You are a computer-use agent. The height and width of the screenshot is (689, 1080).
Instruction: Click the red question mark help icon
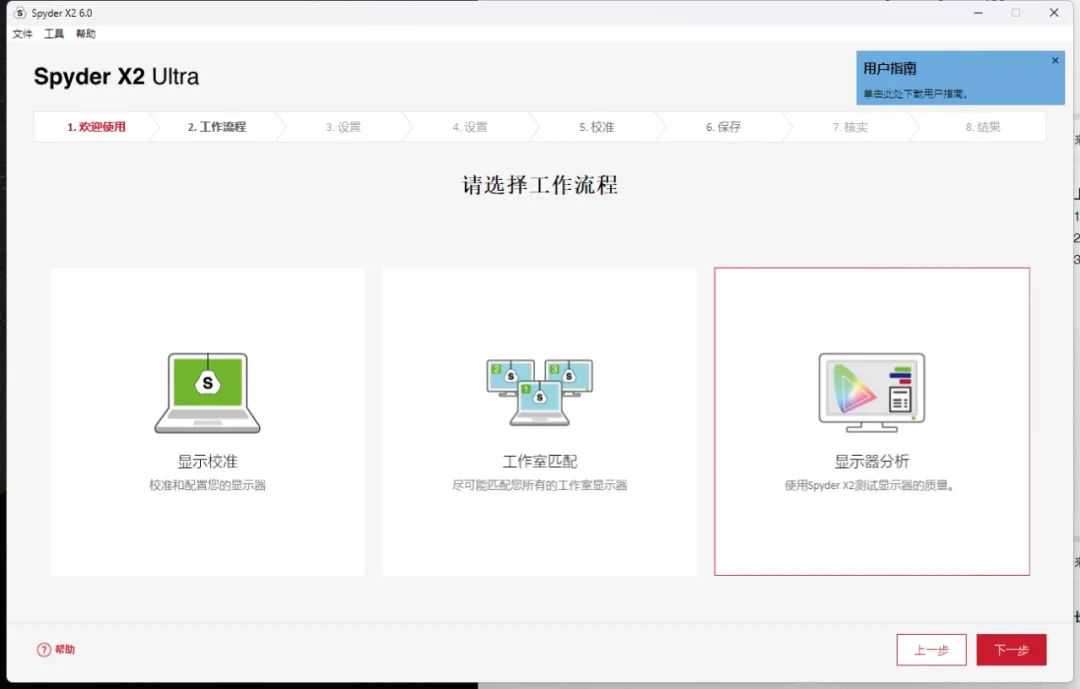pos(43,650)
